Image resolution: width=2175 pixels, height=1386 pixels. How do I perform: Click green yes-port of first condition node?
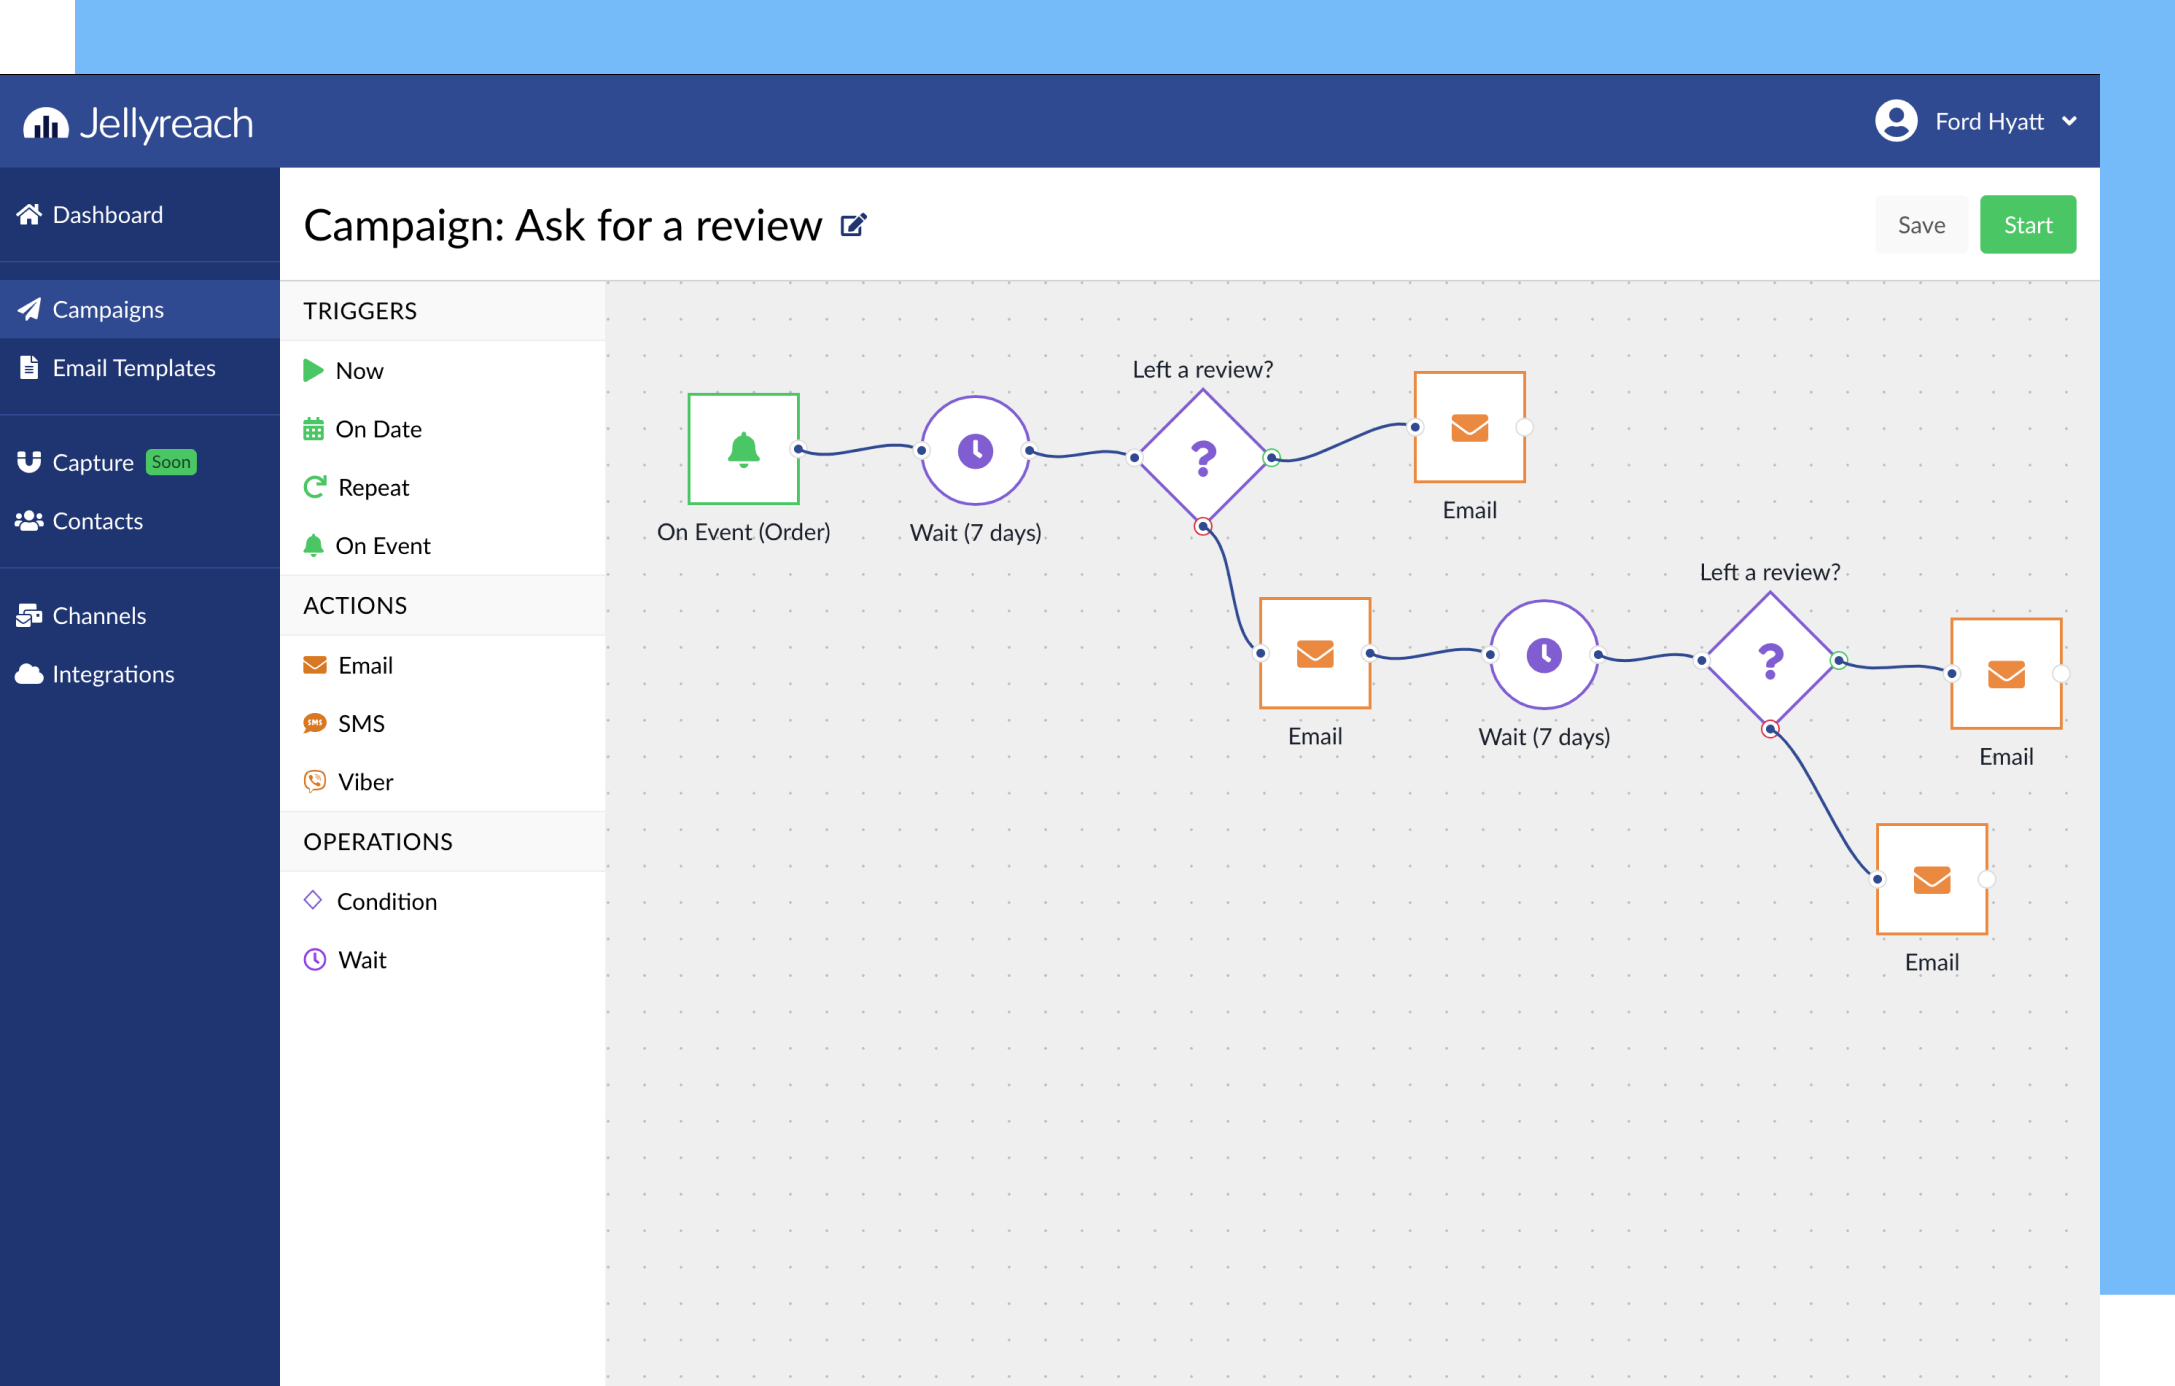pyautogui.click(x=1272, y=458)
